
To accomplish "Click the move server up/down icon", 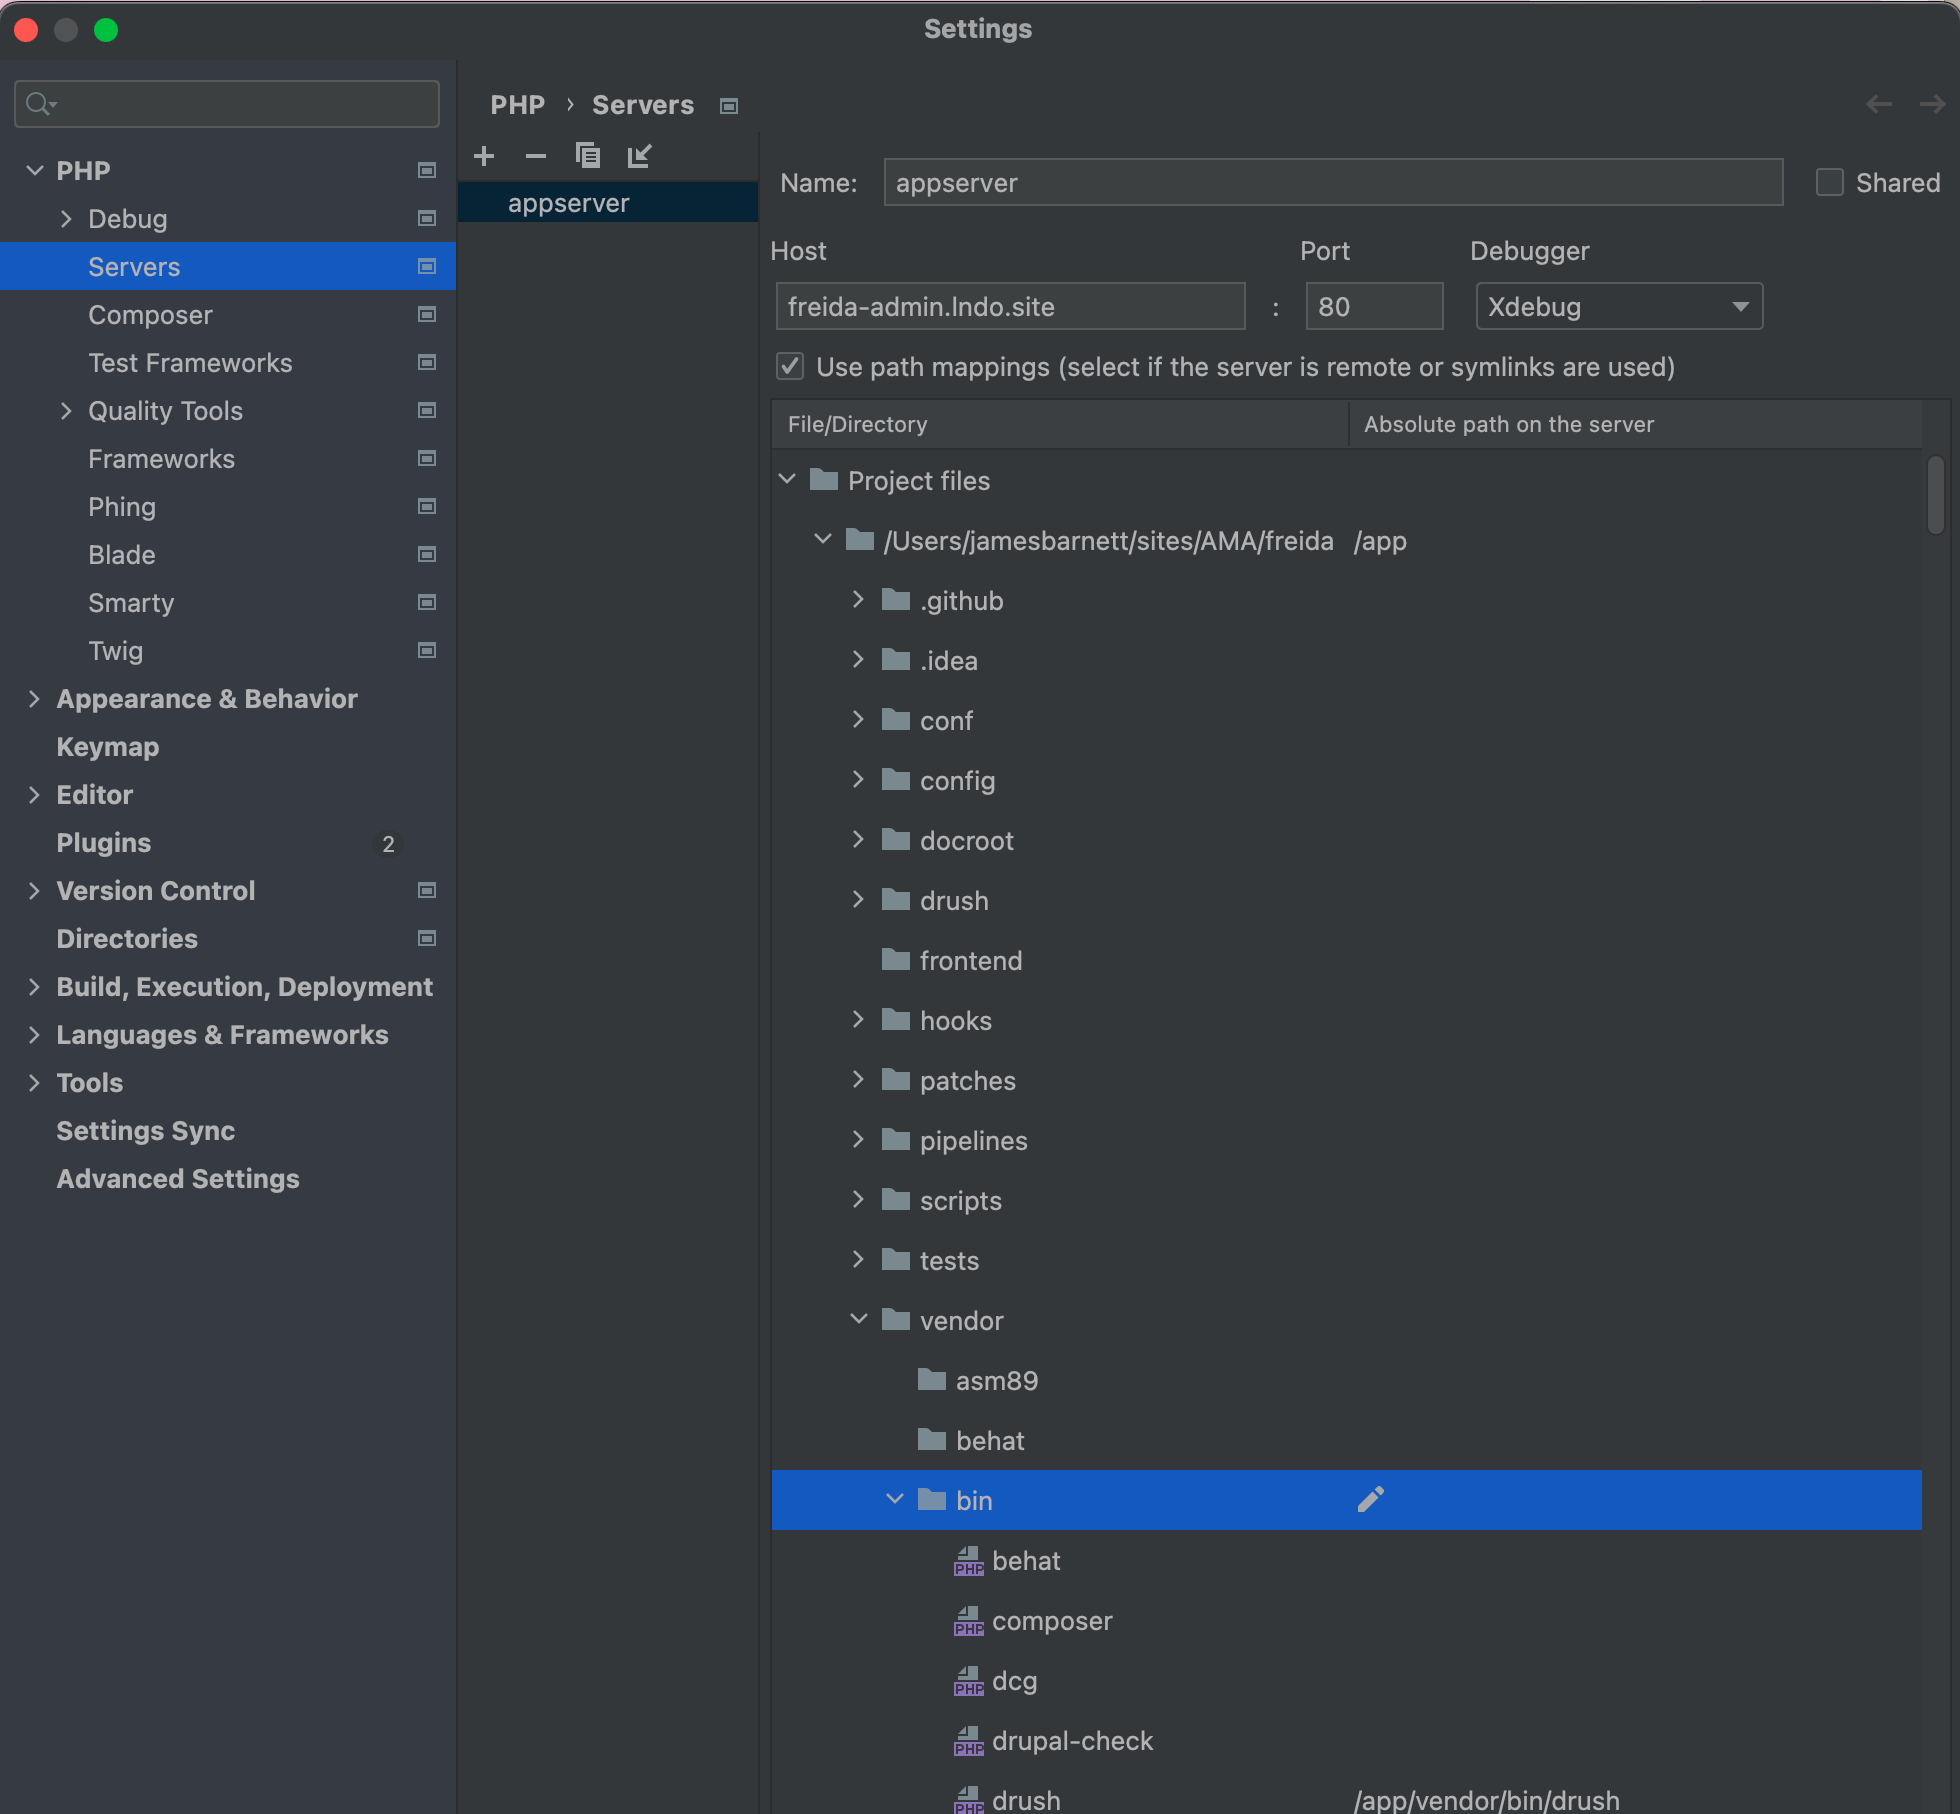I will [x=637, y=157].
